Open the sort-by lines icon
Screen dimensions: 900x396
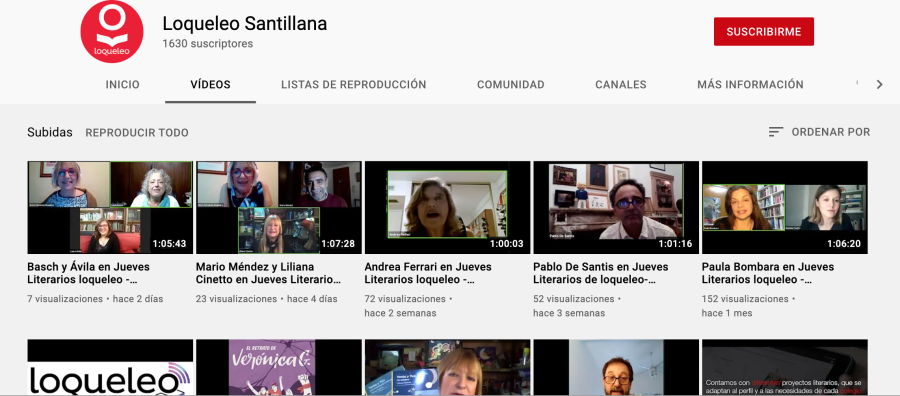point(775,132)
